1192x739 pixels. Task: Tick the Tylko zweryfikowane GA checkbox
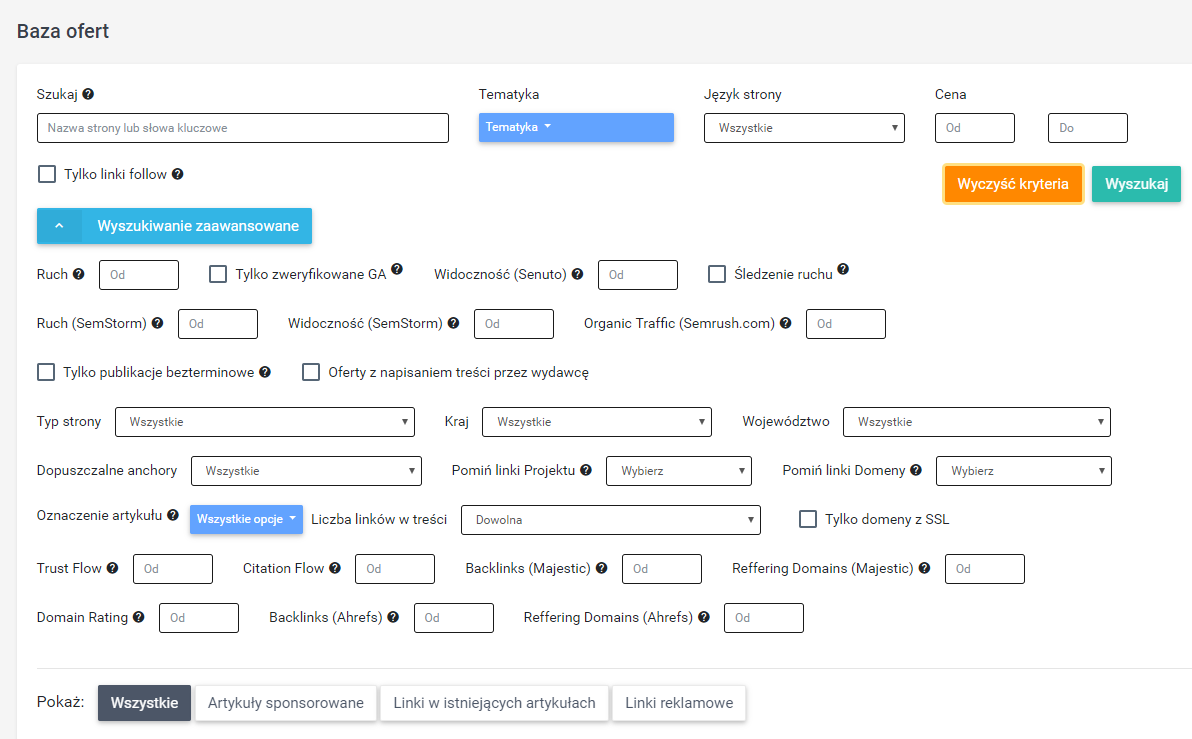(218, 274)
